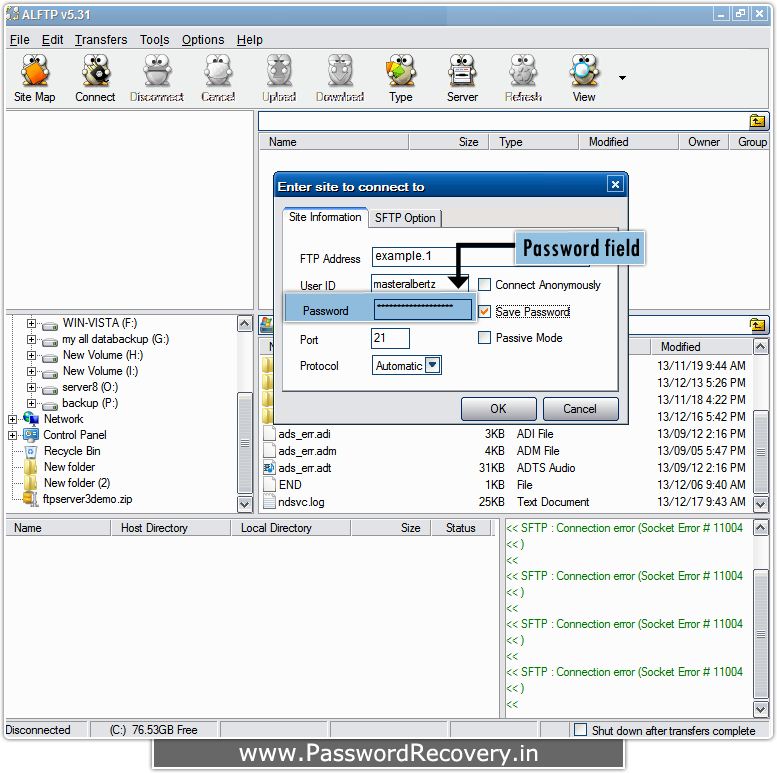Select the ndsvc.log file icon
777x773 pixels.
click(269, 501)
